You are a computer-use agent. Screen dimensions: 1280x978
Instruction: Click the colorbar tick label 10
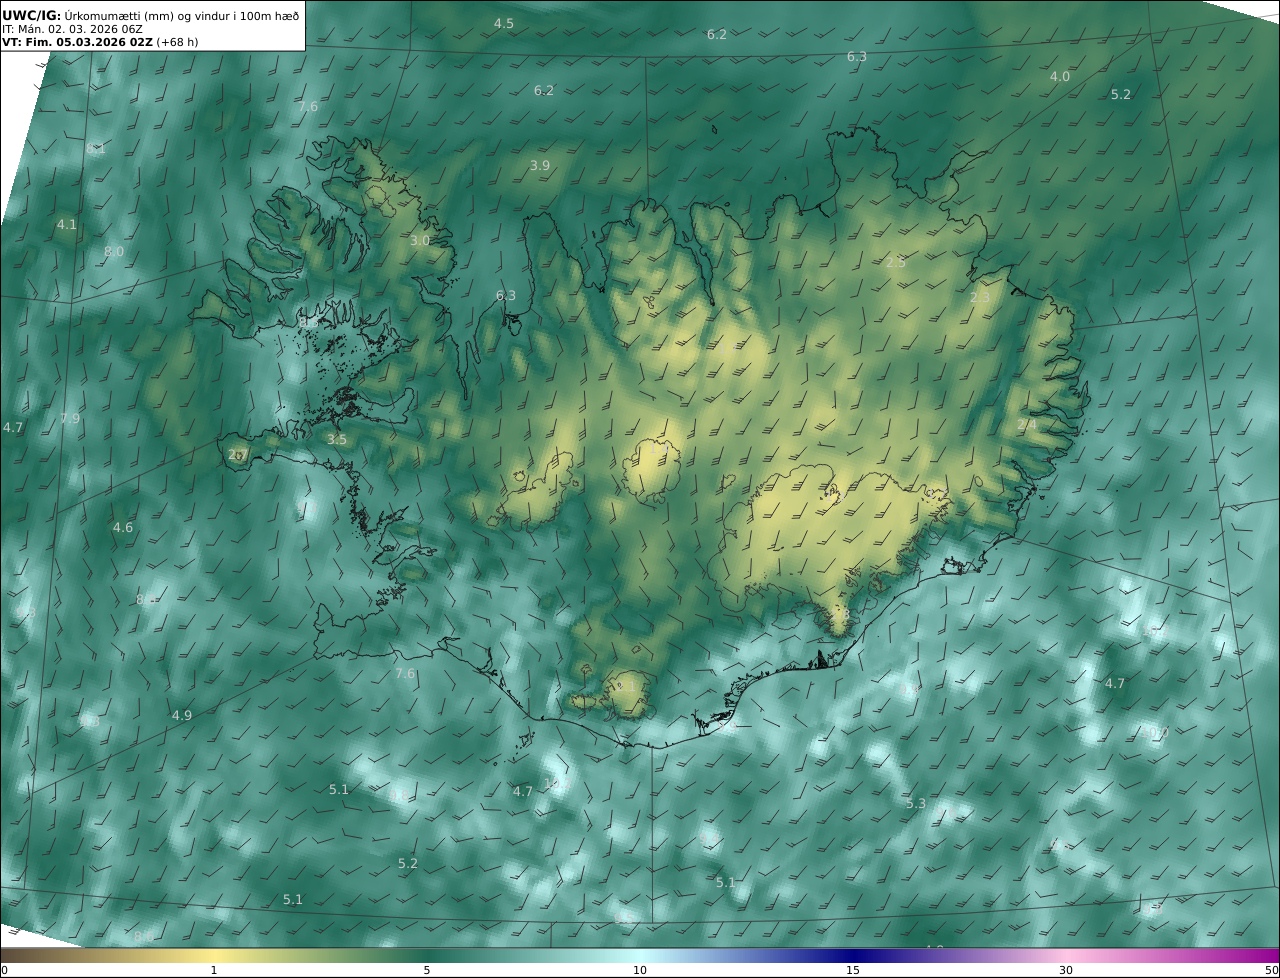tap(640, 970)
